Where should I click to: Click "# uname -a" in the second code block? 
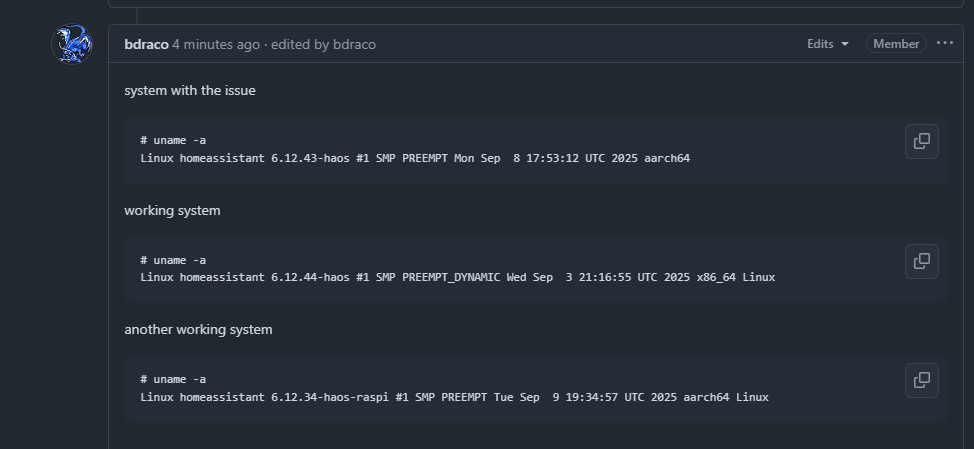pyautogui.click(x=173, y=260)
